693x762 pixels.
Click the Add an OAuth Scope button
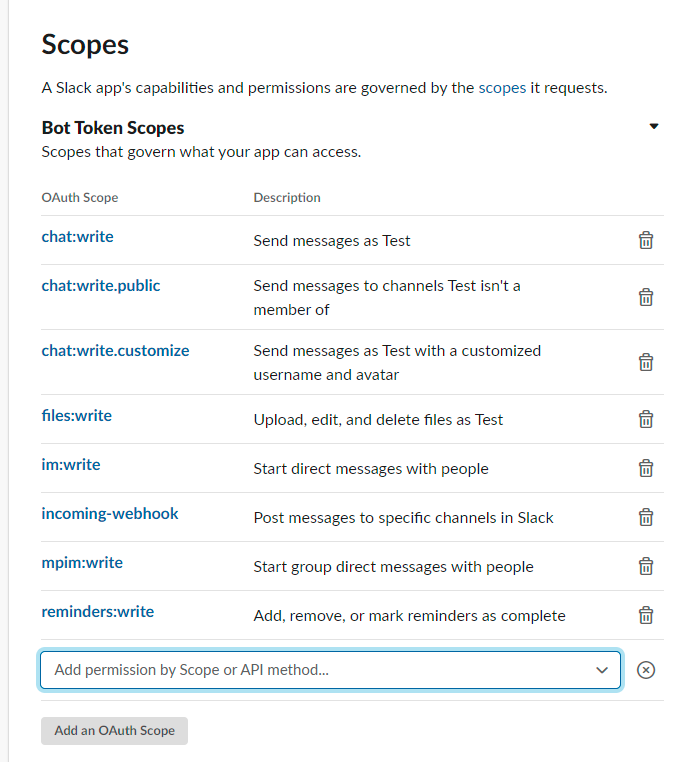(x=114, y=730)
